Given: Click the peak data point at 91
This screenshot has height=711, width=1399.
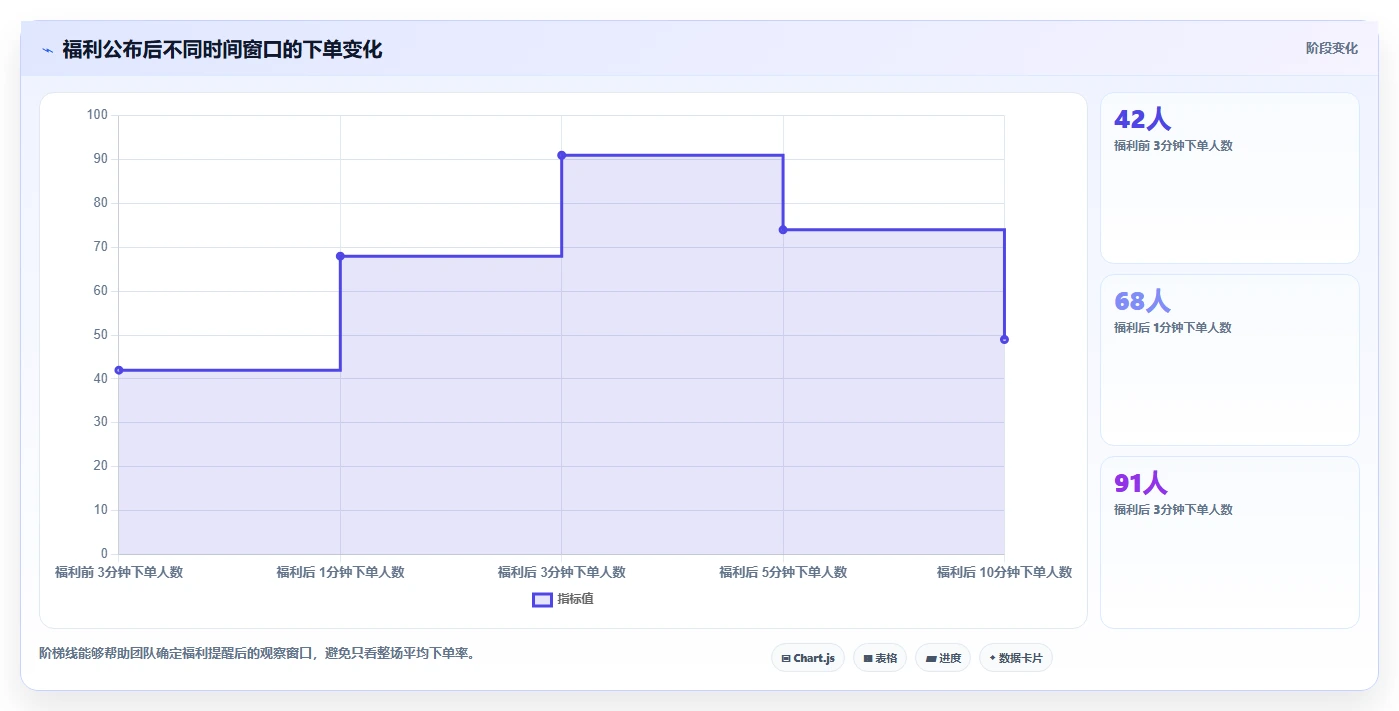Looking at the screenshot, I should point(562,155).
